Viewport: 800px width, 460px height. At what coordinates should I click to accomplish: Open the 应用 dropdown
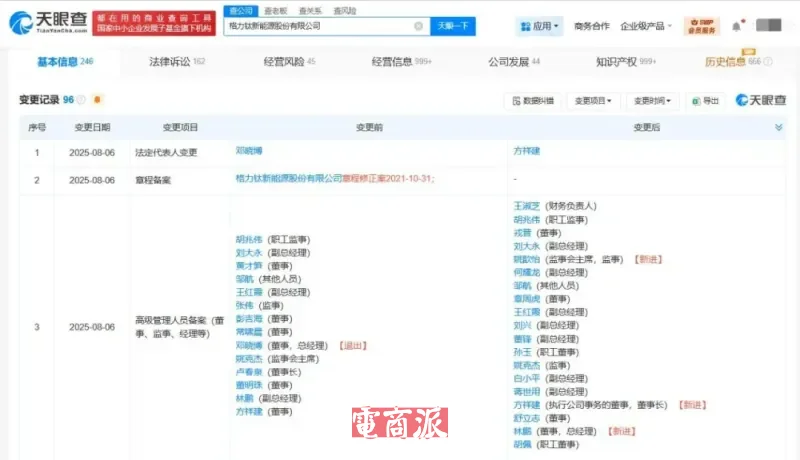(540, 26)
